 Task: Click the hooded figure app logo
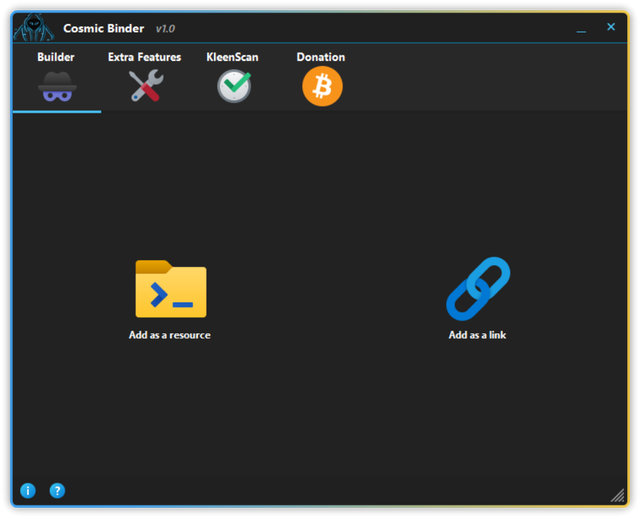tap(33, 27)
